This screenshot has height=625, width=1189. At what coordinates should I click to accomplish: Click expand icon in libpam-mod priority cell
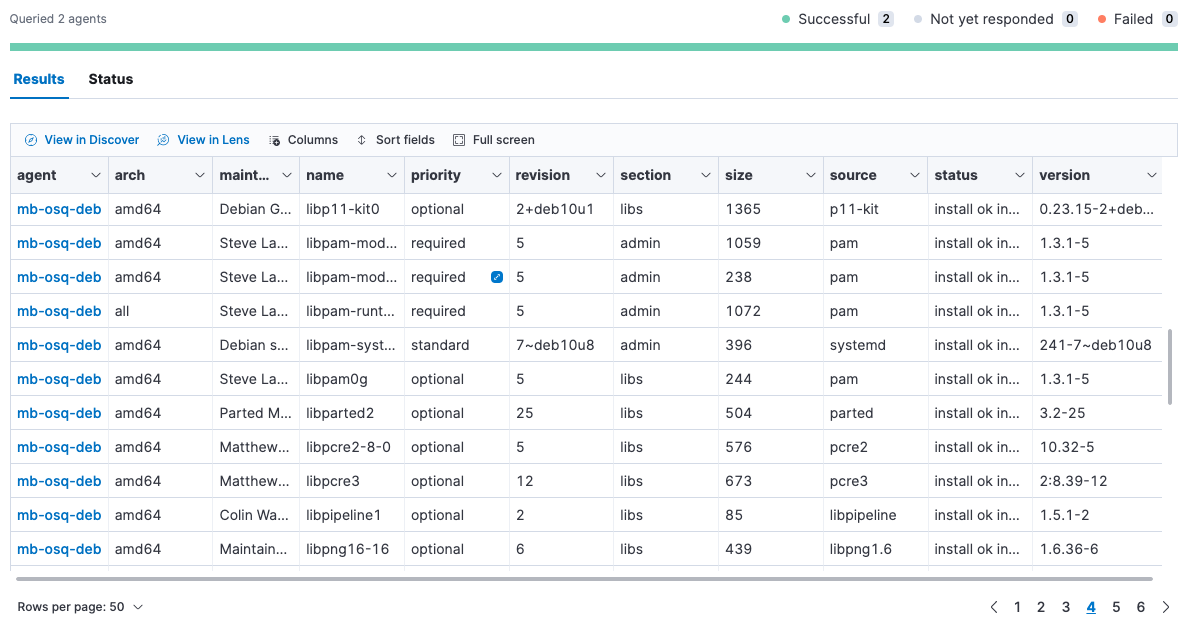coord(497,277)
